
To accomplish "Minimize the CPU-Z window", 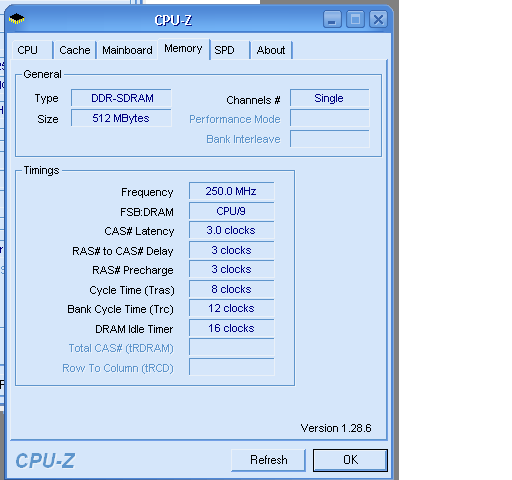I will pos(332,19).
